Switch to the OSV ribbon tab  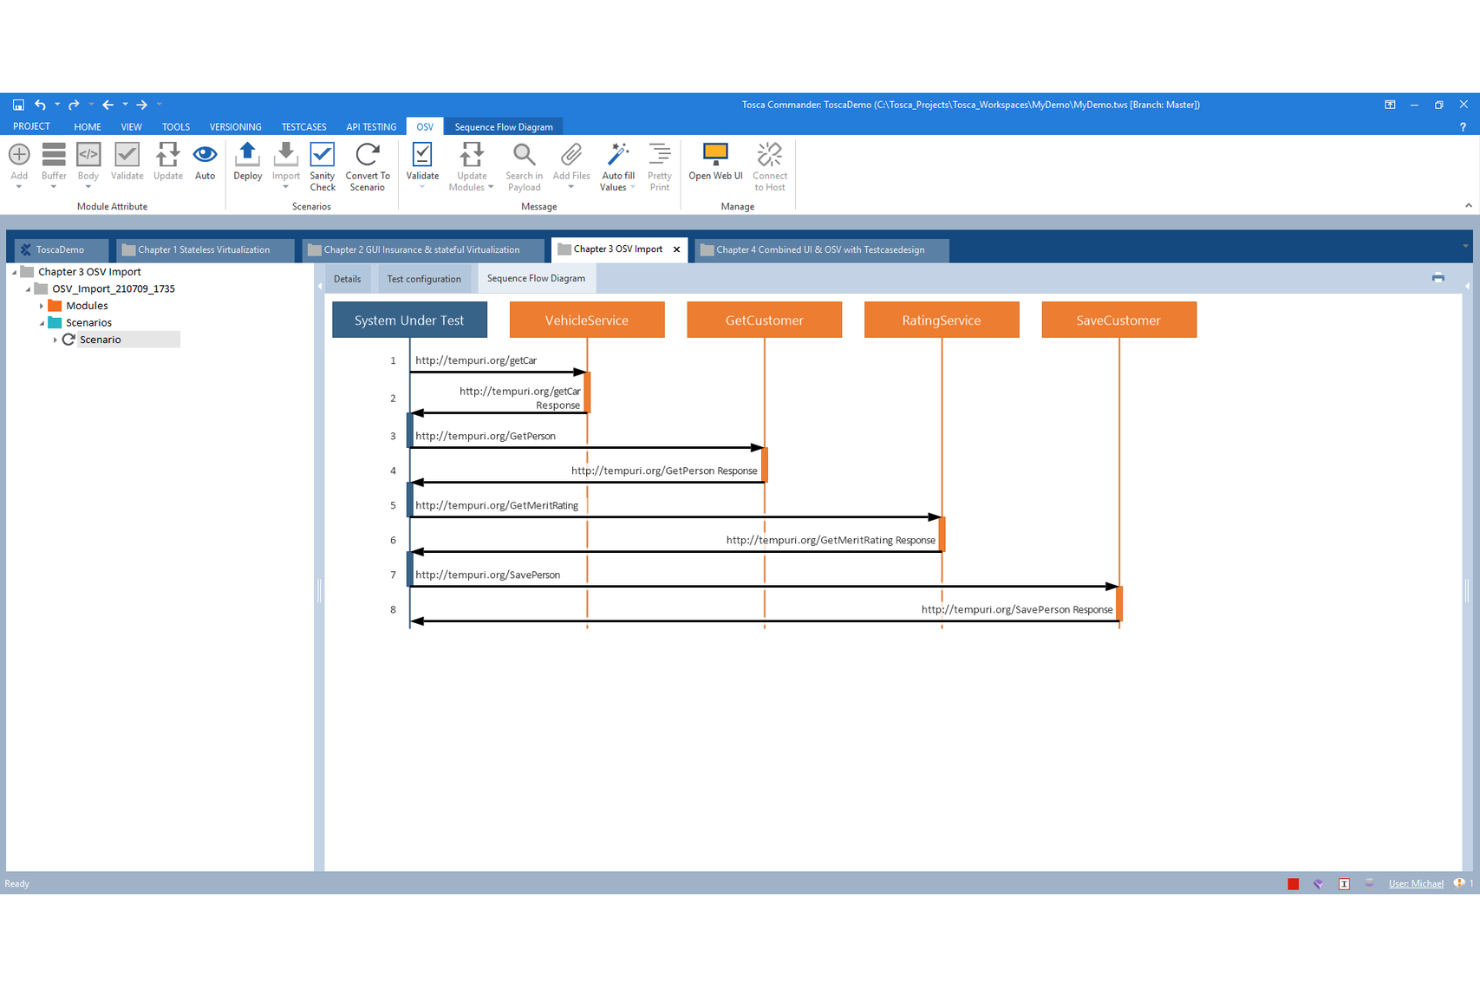point(424,126)
